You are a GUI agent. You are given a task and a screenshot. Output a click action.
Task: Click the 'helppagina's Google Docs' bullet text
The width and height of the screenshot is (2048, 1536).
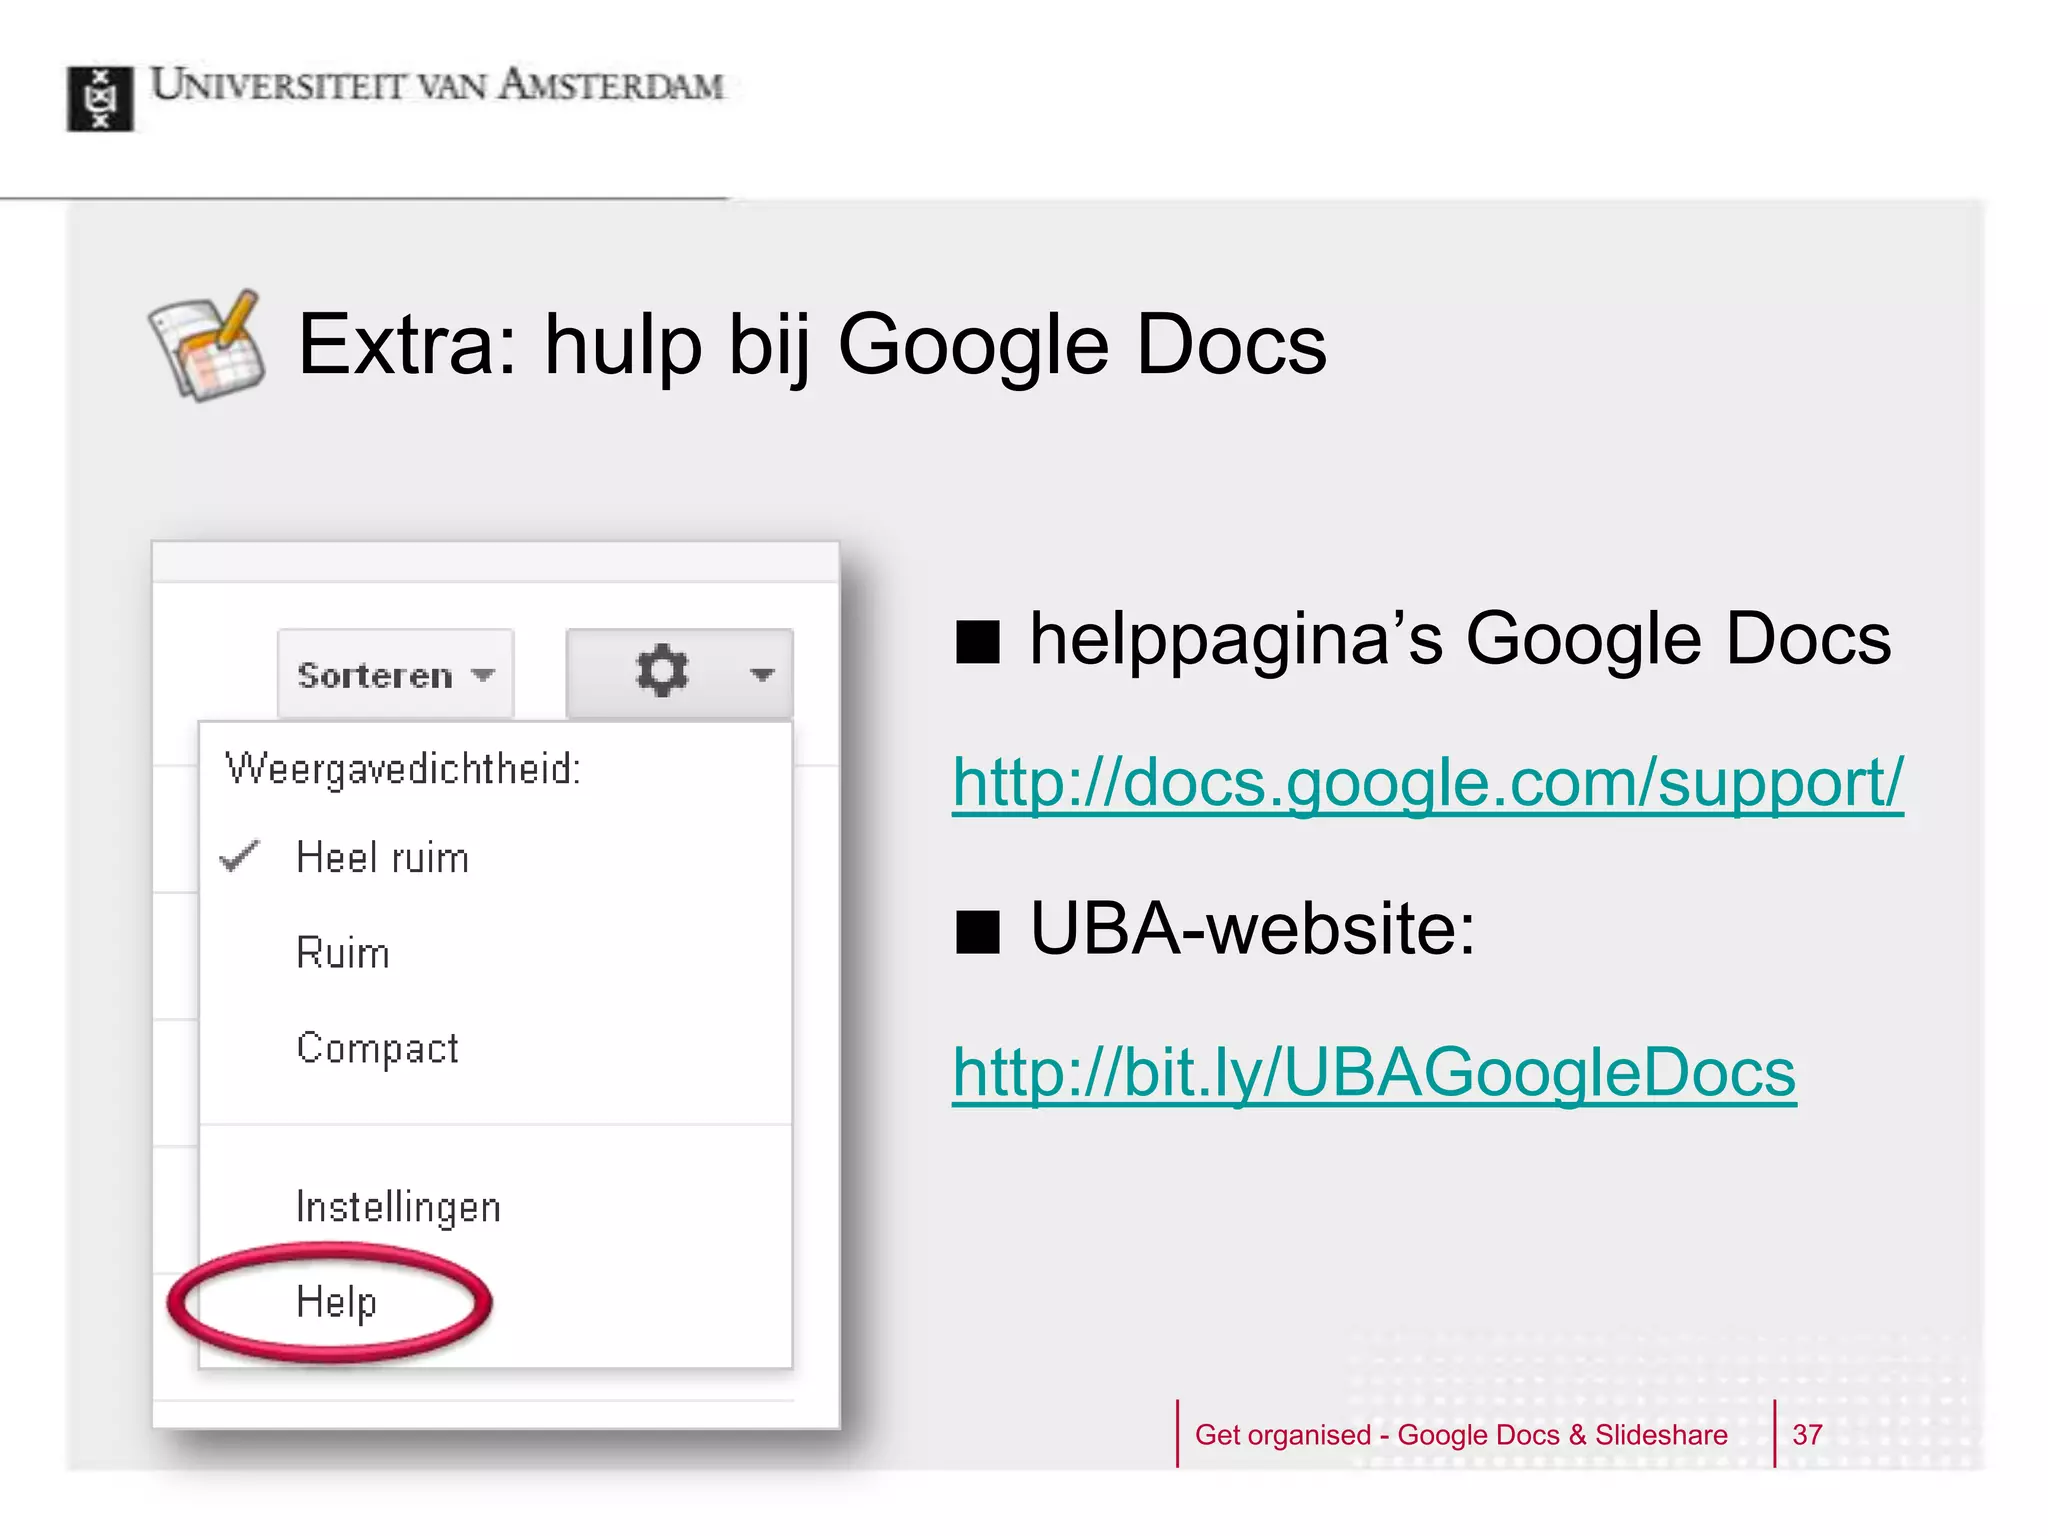click(x=1460, y=638)
